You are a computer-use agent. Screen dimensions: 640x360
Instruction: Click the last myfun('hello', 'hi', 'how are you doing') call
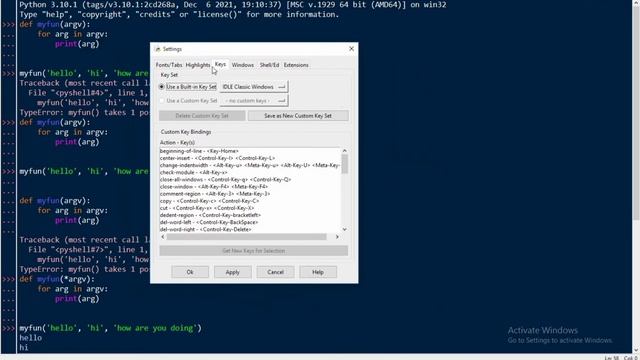(x=110, y=328)
